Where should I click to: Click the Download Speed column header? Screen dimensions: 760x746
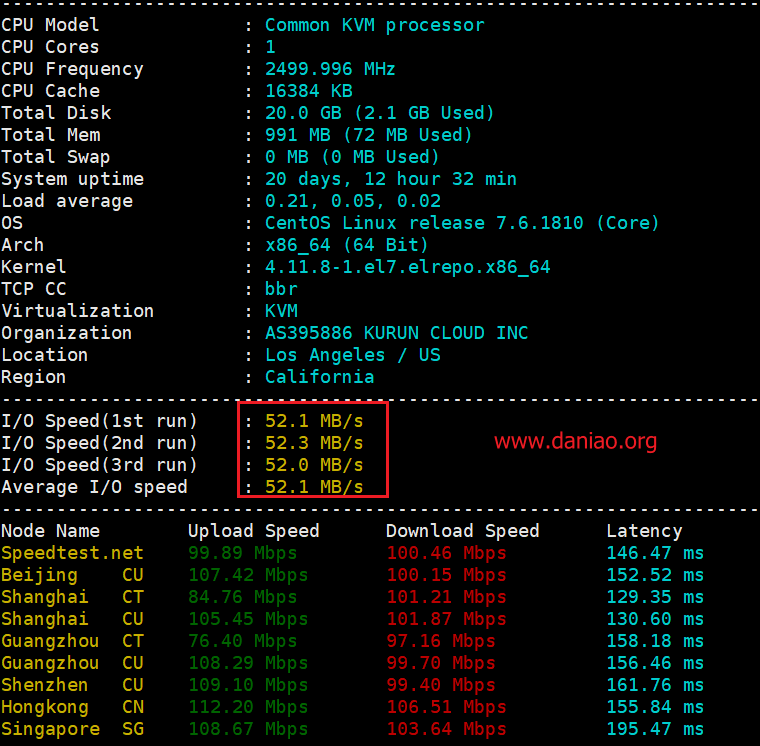(462, 531)
